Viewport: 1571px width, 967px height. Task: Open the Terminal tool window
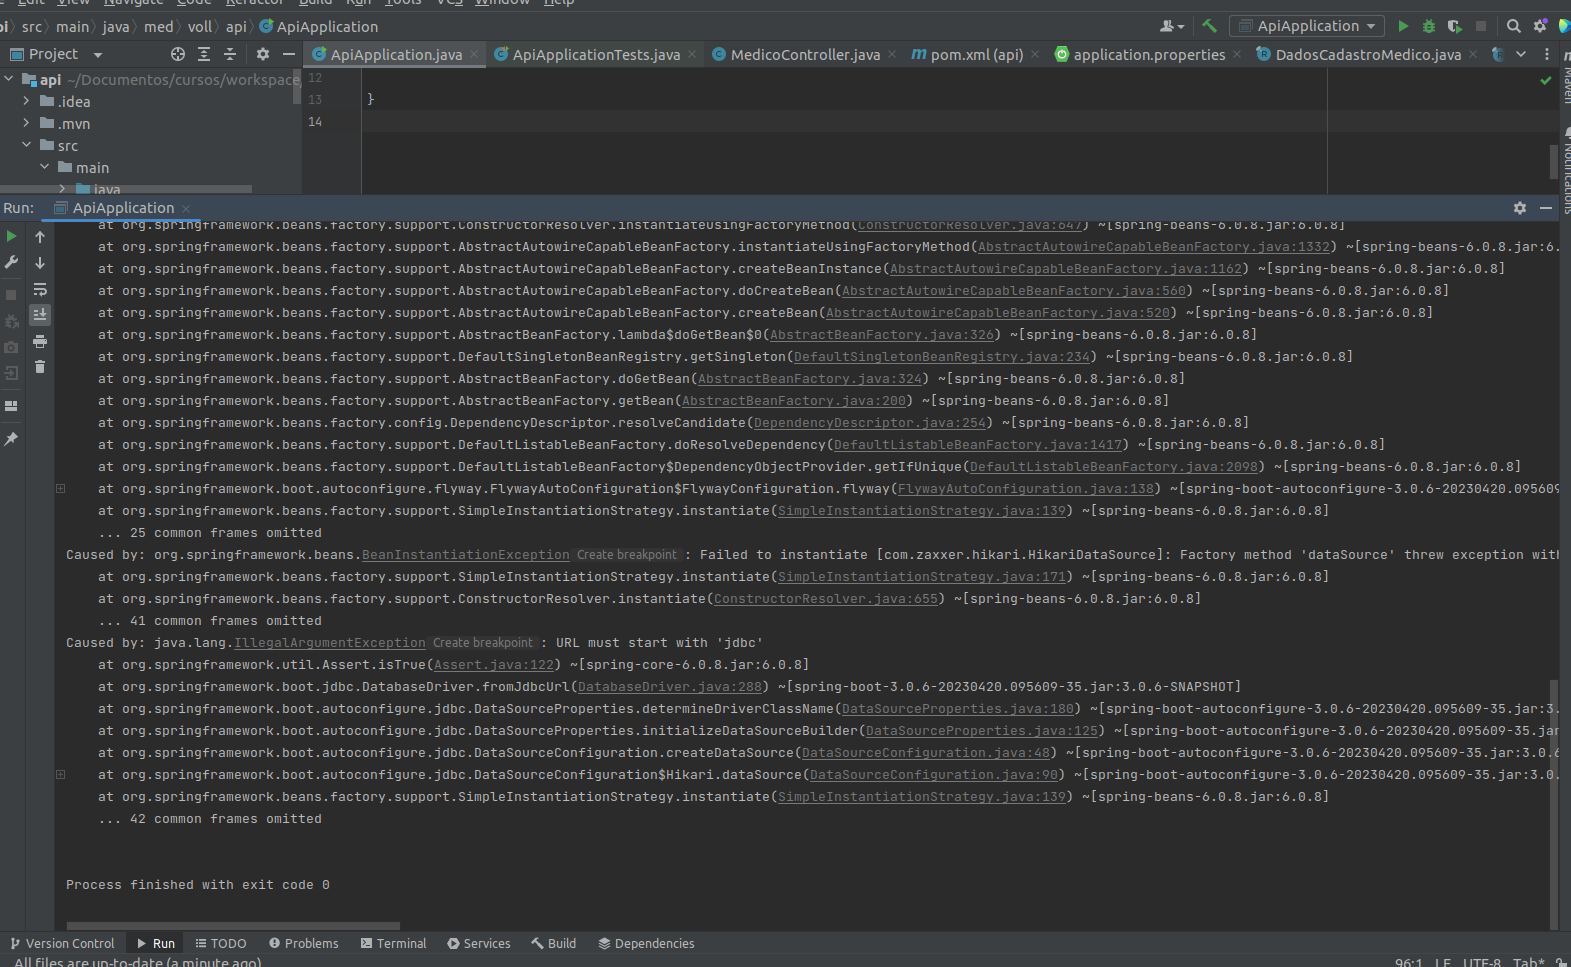click(393, 943)
